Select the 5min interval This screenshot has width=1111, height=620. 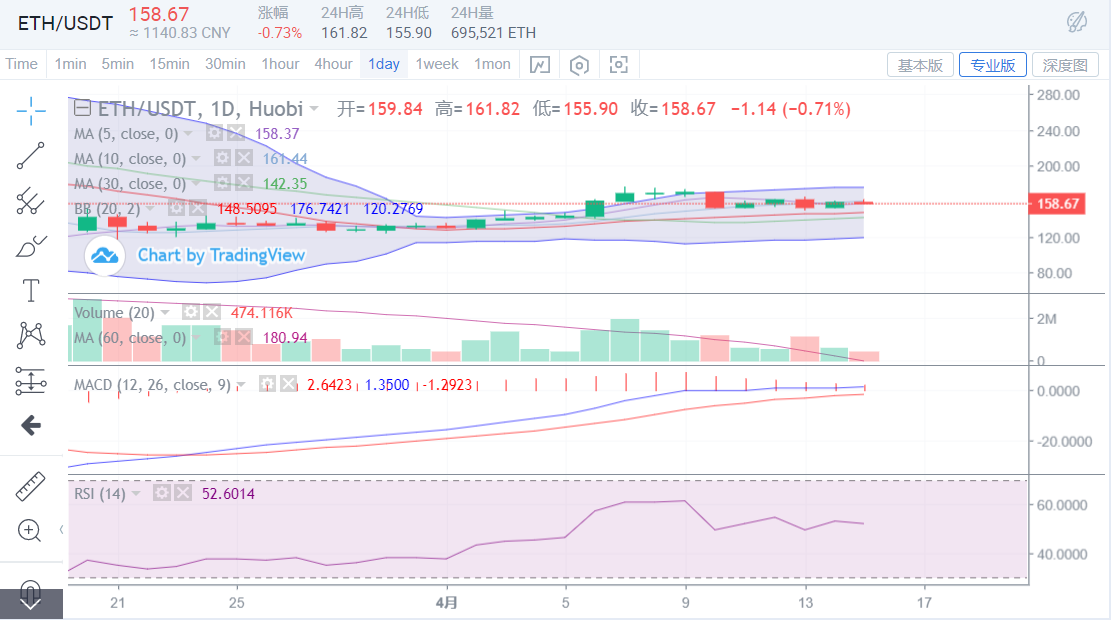[118, 64]
